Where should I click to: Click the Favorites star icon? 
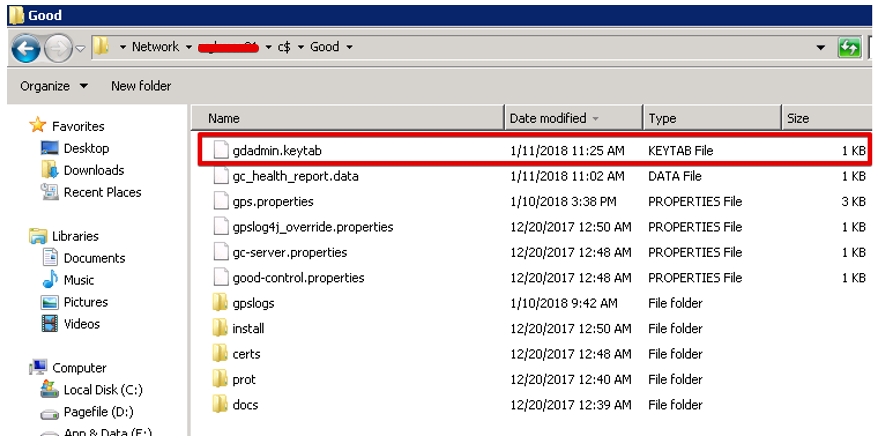click(38, 126)
